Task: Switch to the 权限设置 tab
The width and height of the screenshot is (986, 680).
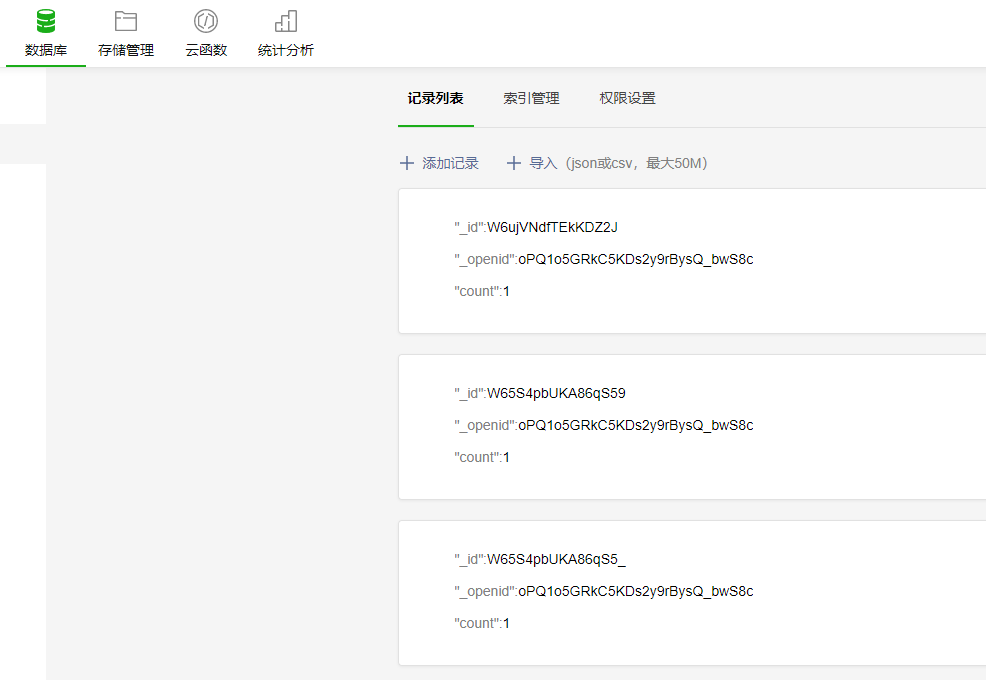Action: coord(627,98)
